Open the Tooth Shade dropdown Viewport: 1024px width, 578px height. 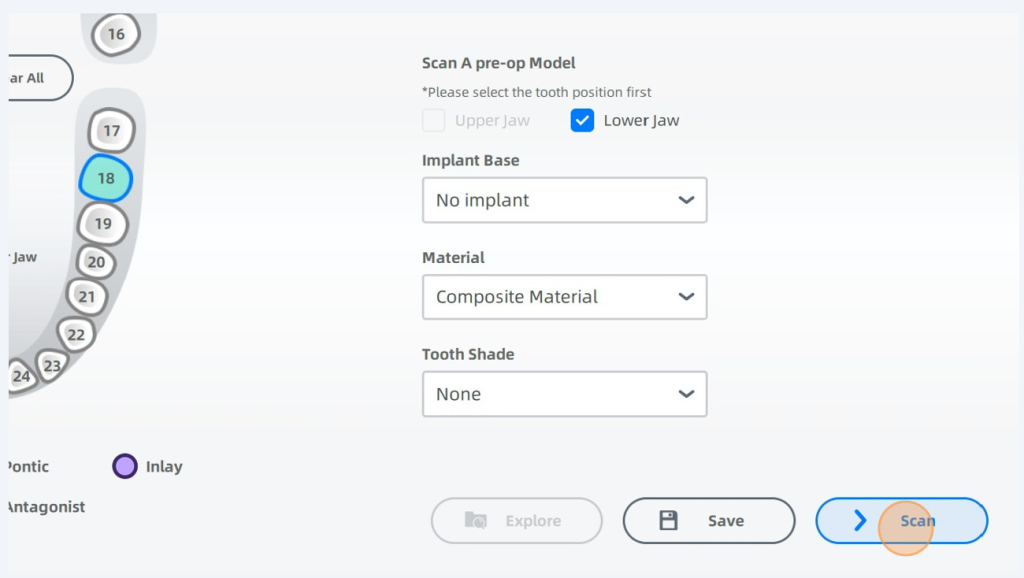pyautogui.click(x=564, y=394)
